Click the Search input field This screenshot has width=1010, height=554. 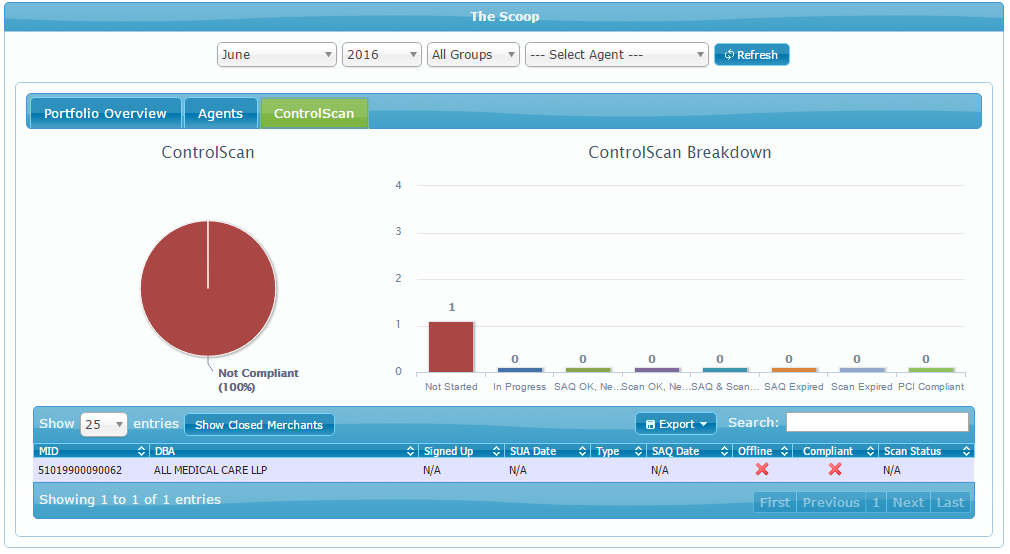[x=877, y=423]
